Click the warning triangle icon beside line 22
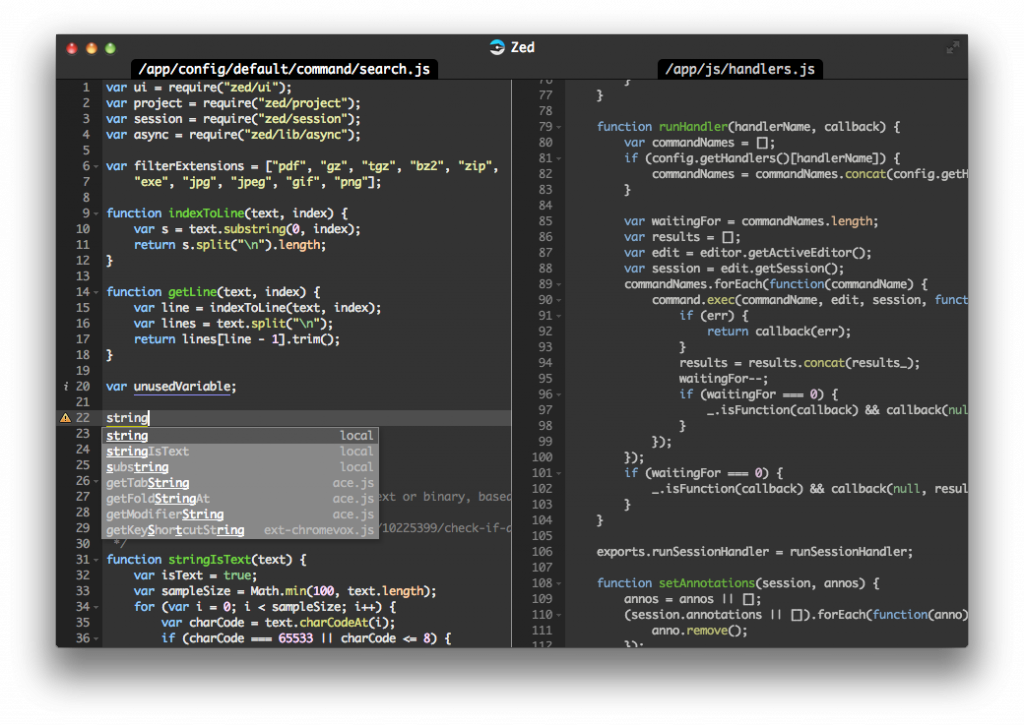This screenshot has width=1024, height=725. point(66,418)
